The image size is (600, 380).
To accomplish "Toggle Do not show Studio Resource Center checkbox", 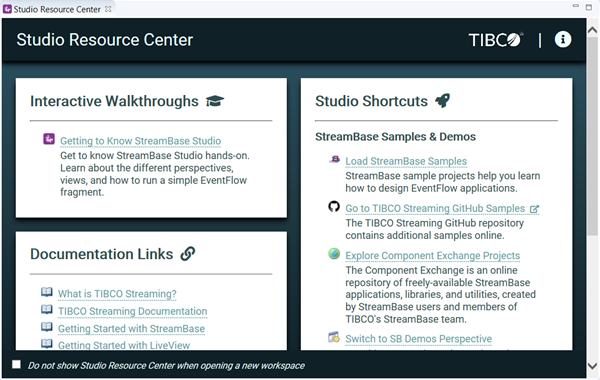I will point(16,364).
